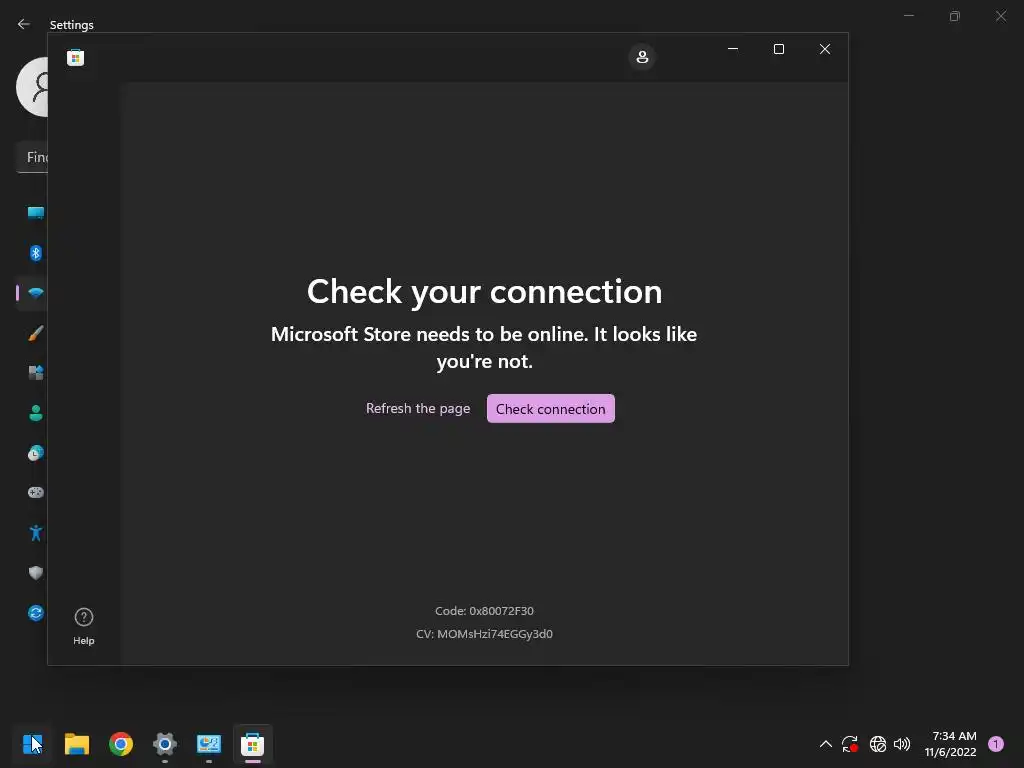This screenshot has height=768, width=1024.
Task: Open volume speaker icon in tray
Action: coord(902,744)
